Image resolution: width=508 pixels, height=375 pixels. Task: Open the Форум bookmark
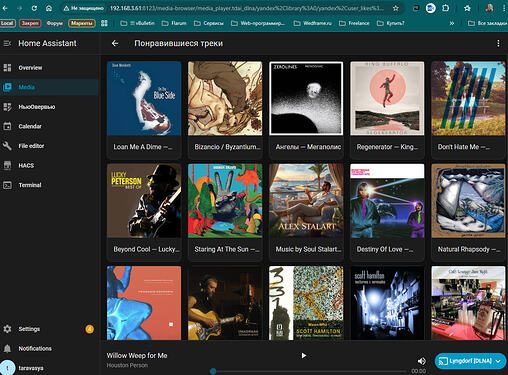(55, 23)
